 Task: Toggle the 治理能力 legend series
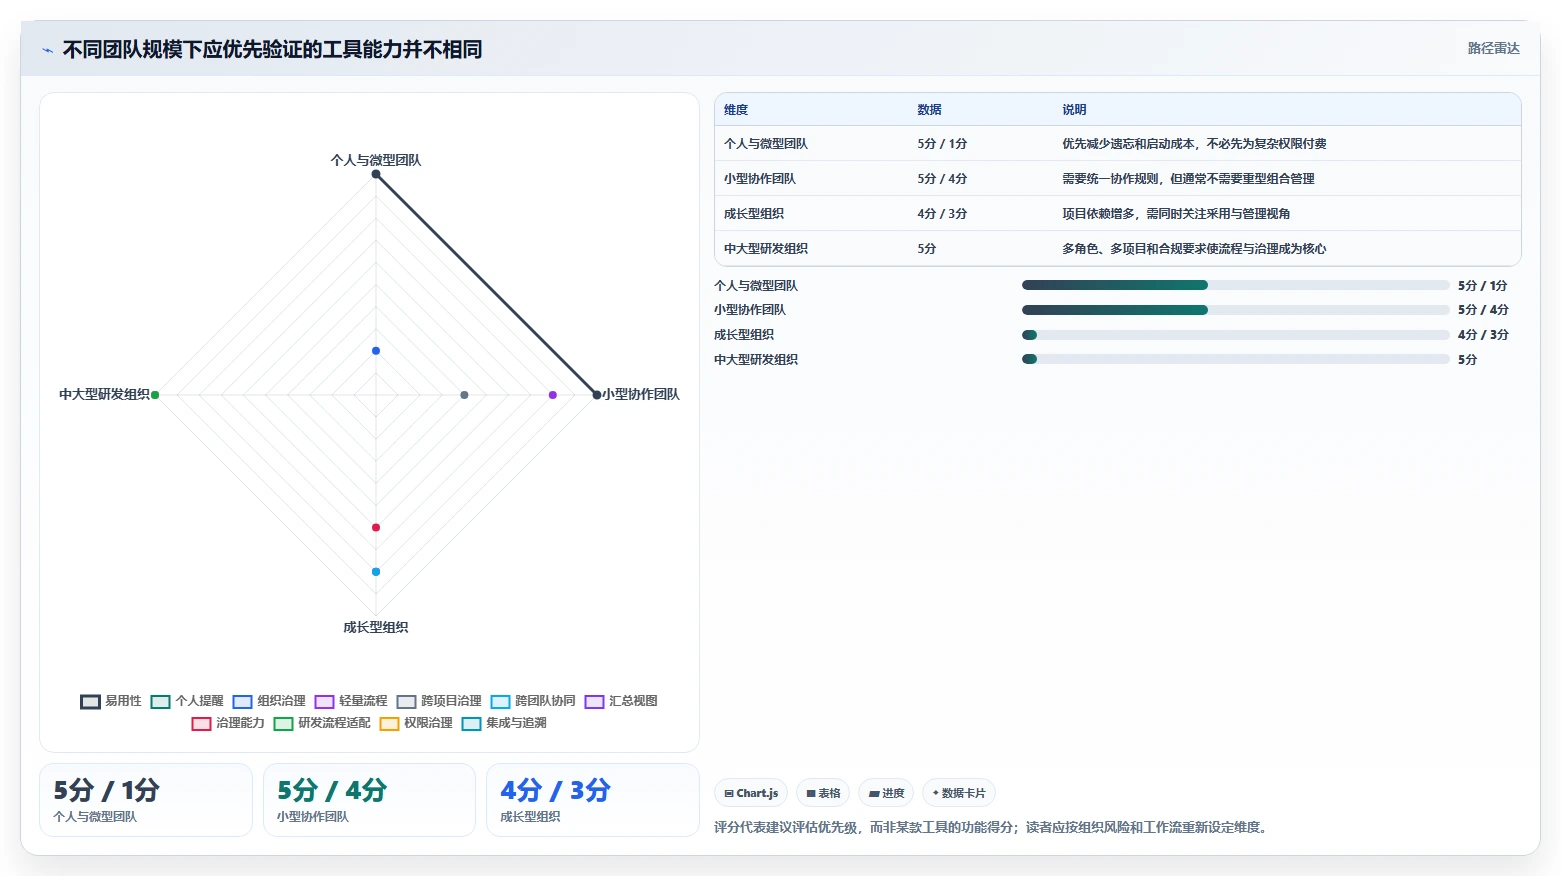(228, 723)
